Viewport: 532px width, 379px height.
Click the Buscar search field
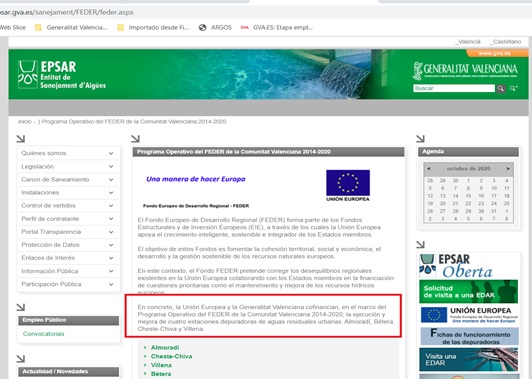[454, 88]
